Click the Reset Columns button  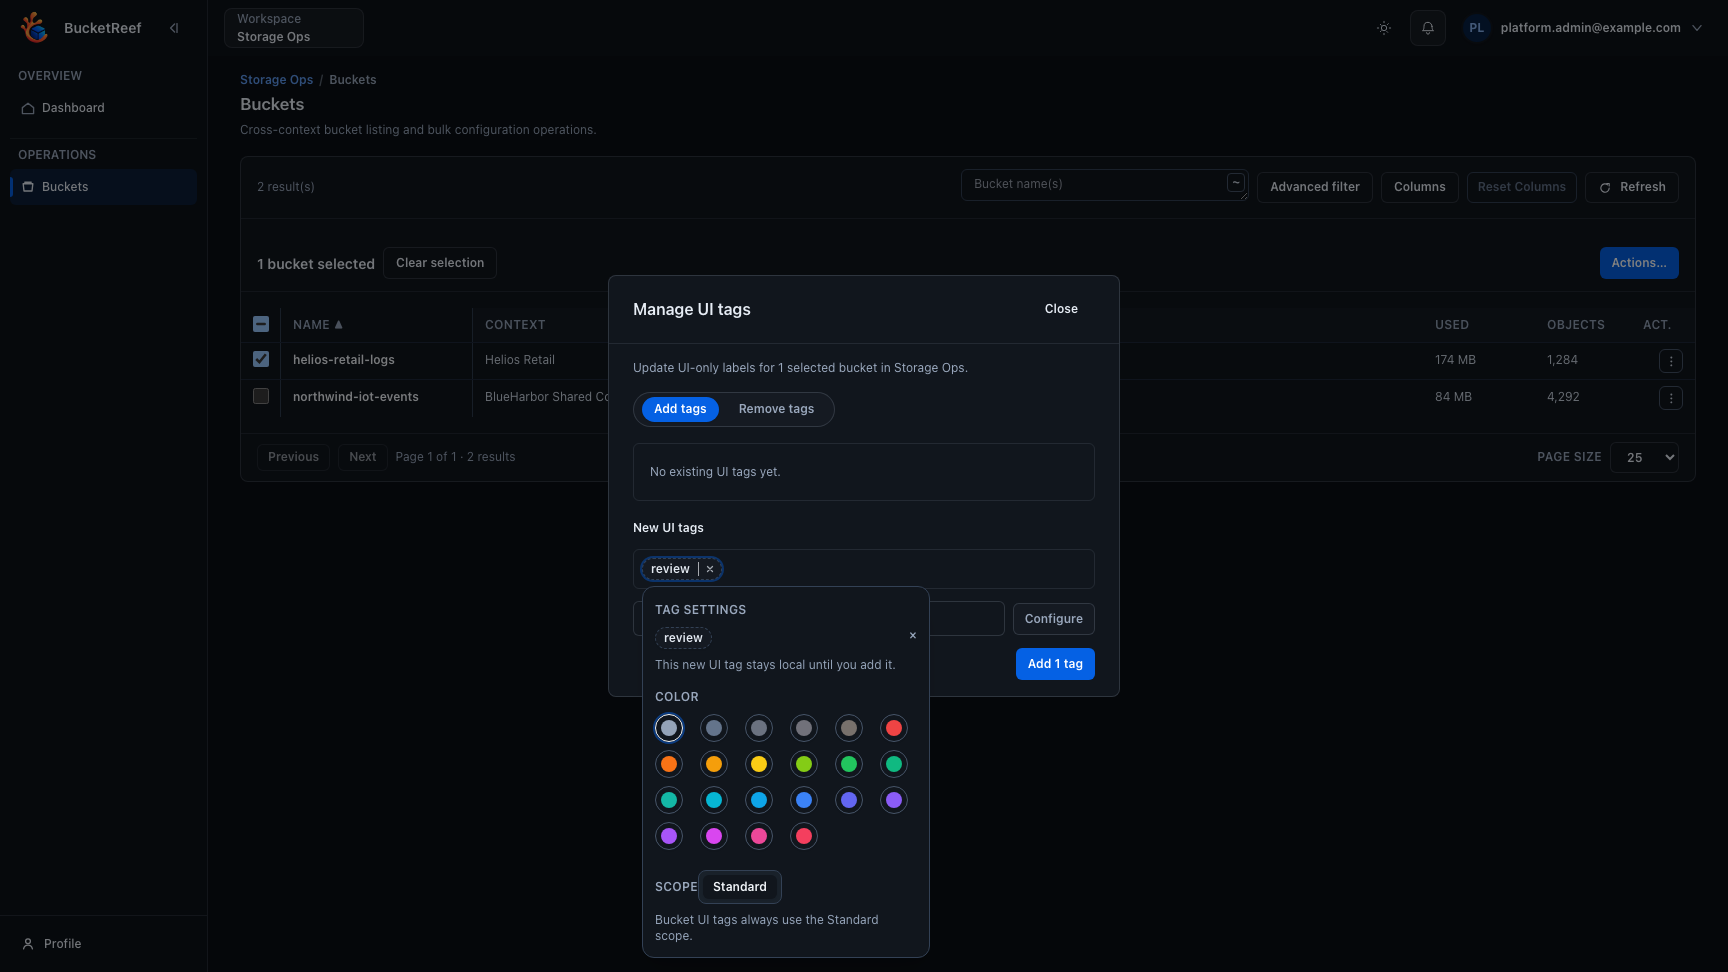[x=1522, y=187]
